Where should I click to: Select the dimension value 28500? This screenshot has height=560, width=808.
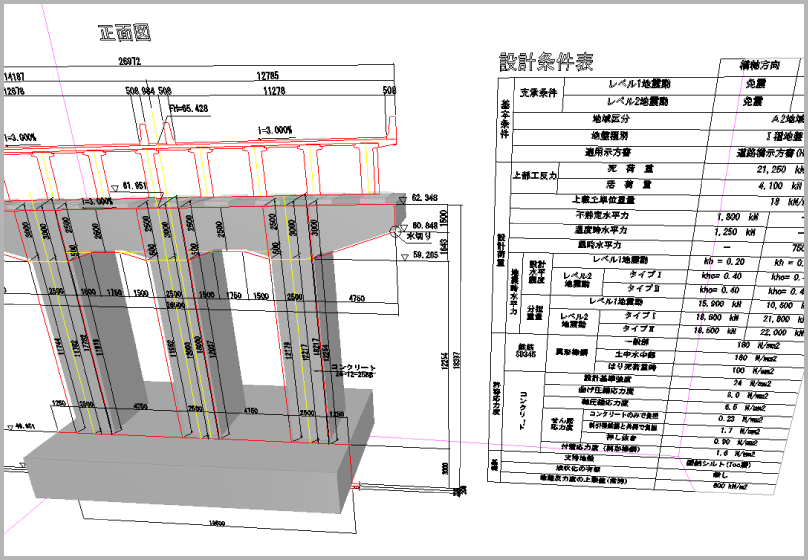[175, 306]
